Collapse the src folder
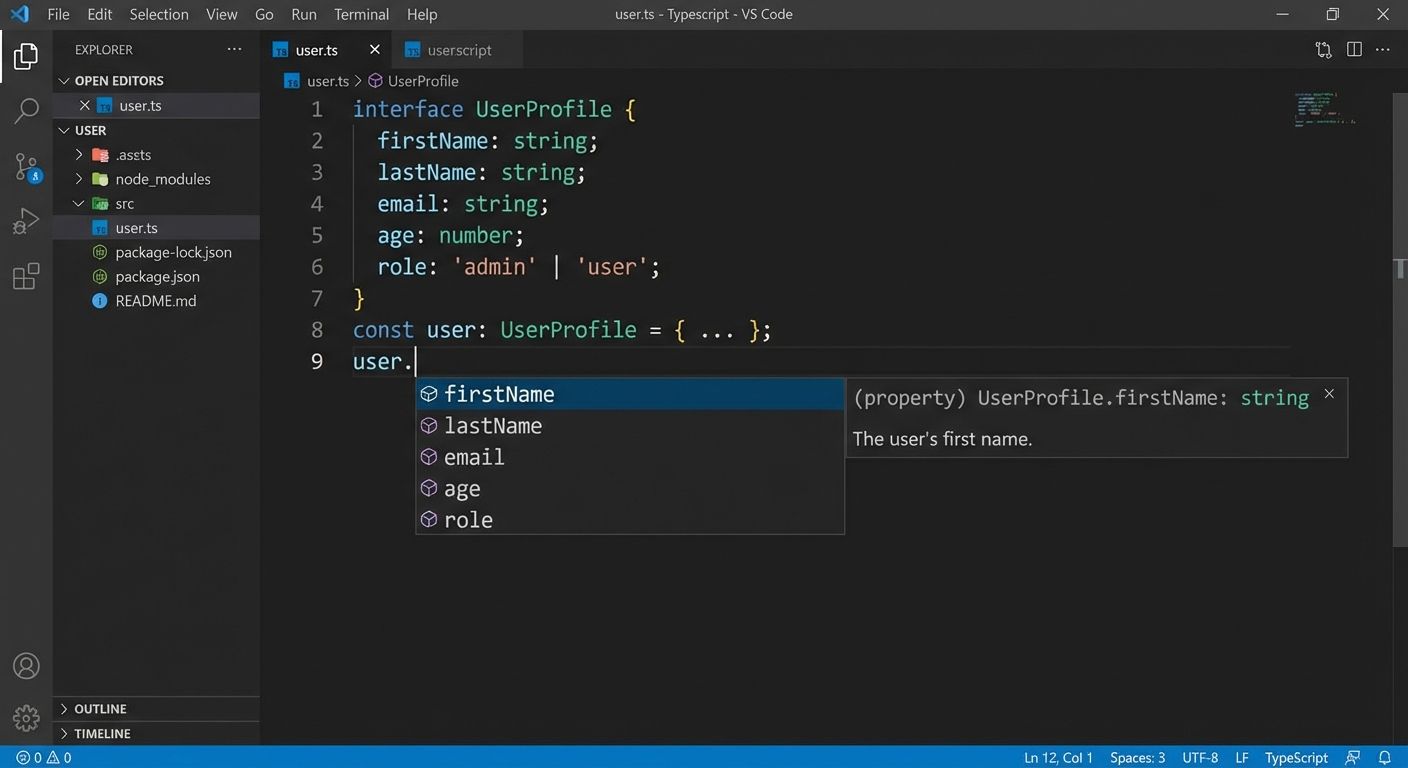This screenshot has height=768, width=1408. coord(79,203)
